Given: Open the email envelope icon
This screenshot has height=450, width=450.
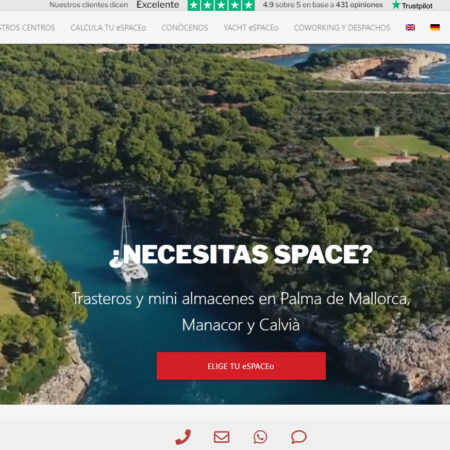Looking at the screenshot, I should pyautogui.click(x=221, y=437).
